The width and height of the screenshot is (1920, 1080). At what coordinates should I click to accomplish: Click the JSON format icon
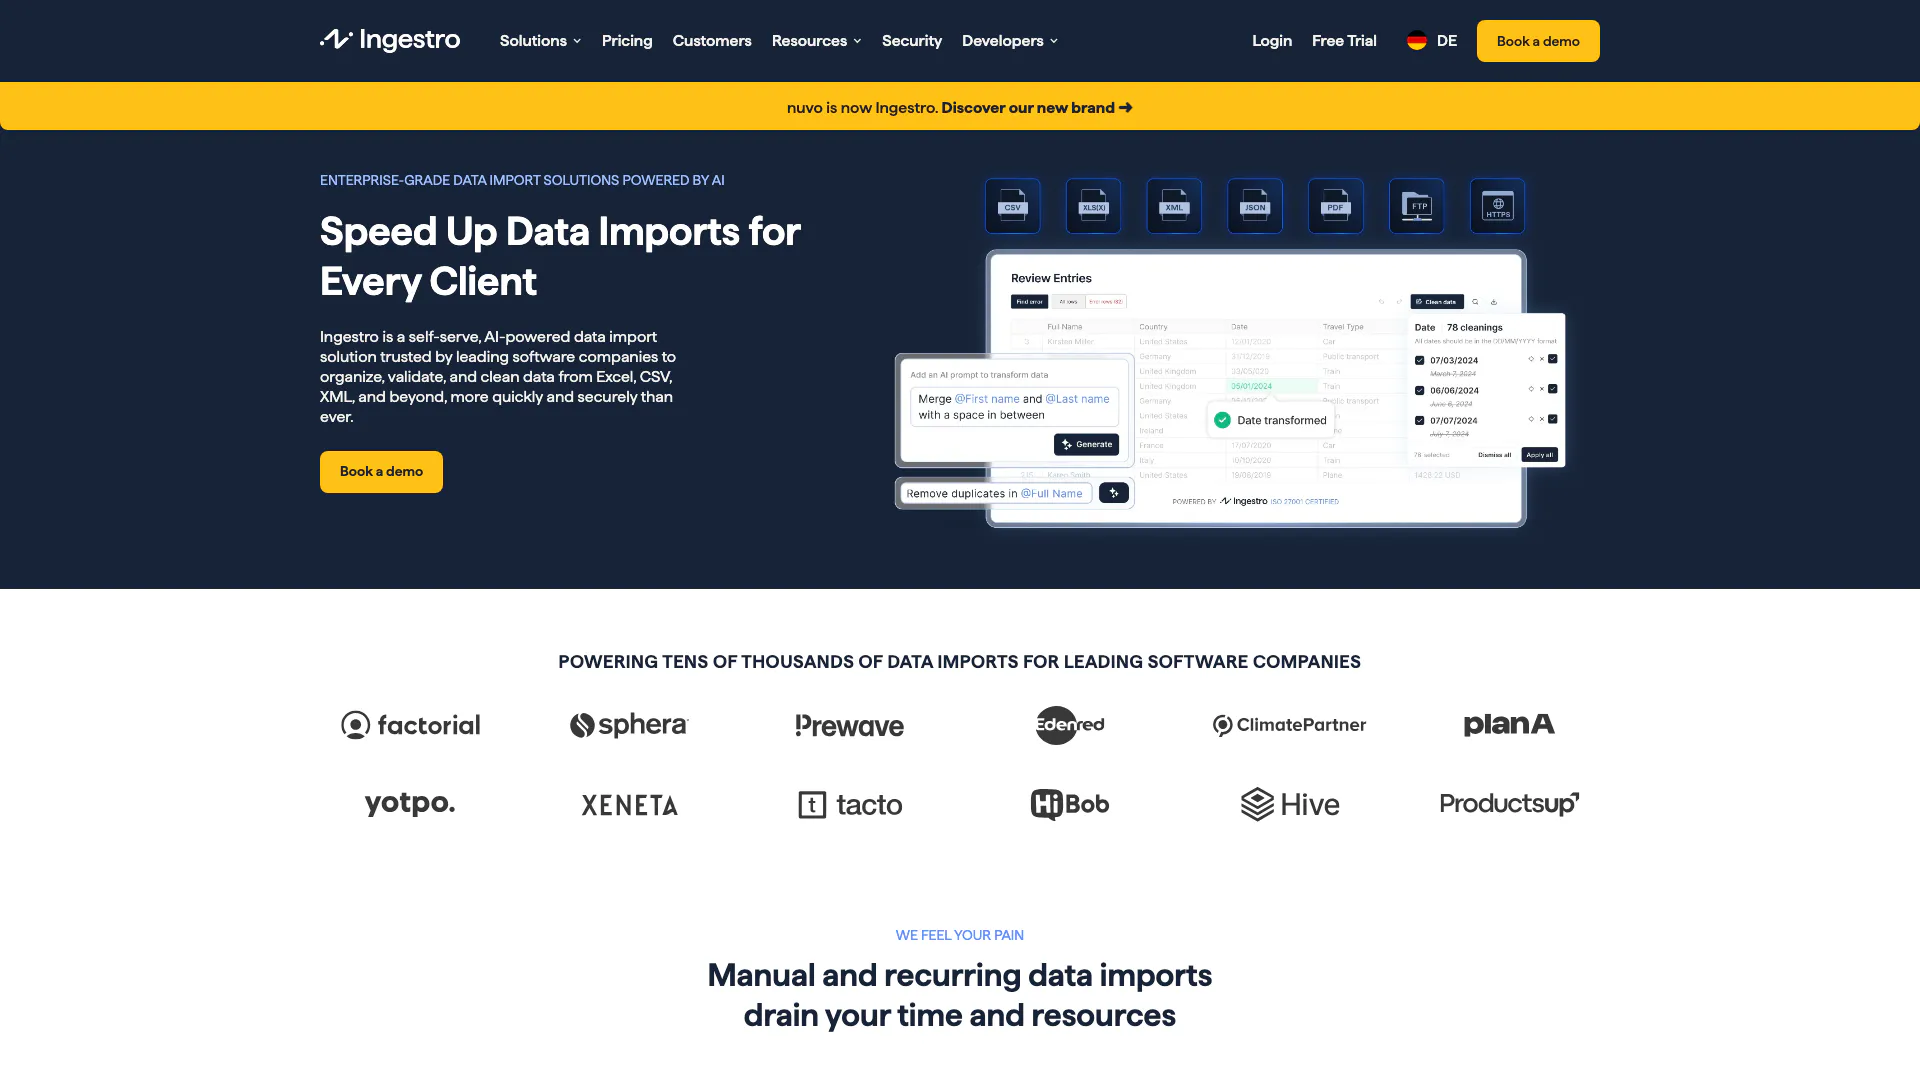click(1254, 206)
